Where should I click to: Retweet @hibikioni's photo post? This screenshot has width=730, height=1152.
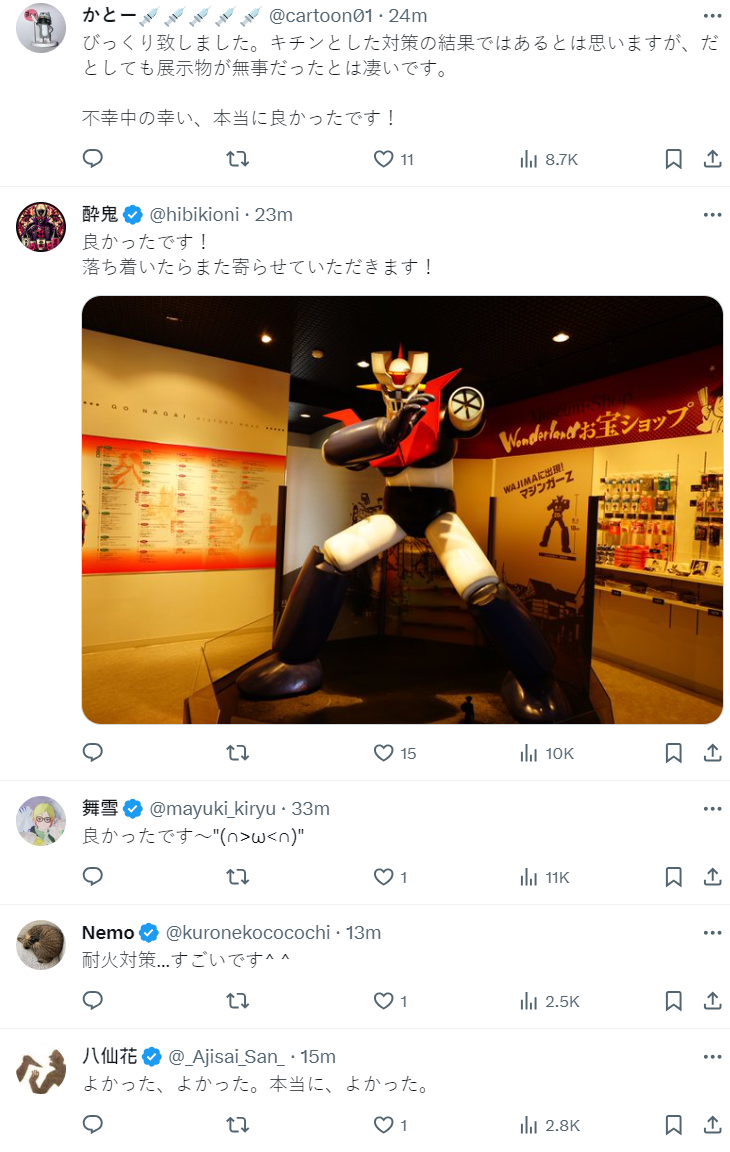(x=237, y=752)
